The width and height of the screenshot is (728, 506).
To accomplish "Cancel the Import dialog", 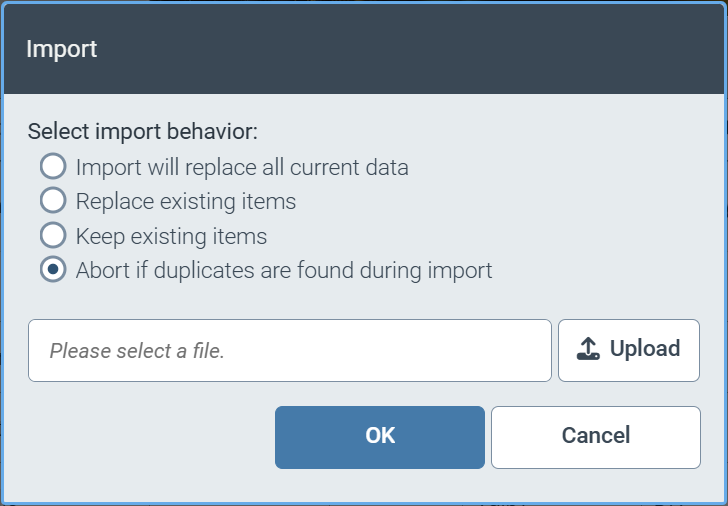I will (x=595, y=436).
